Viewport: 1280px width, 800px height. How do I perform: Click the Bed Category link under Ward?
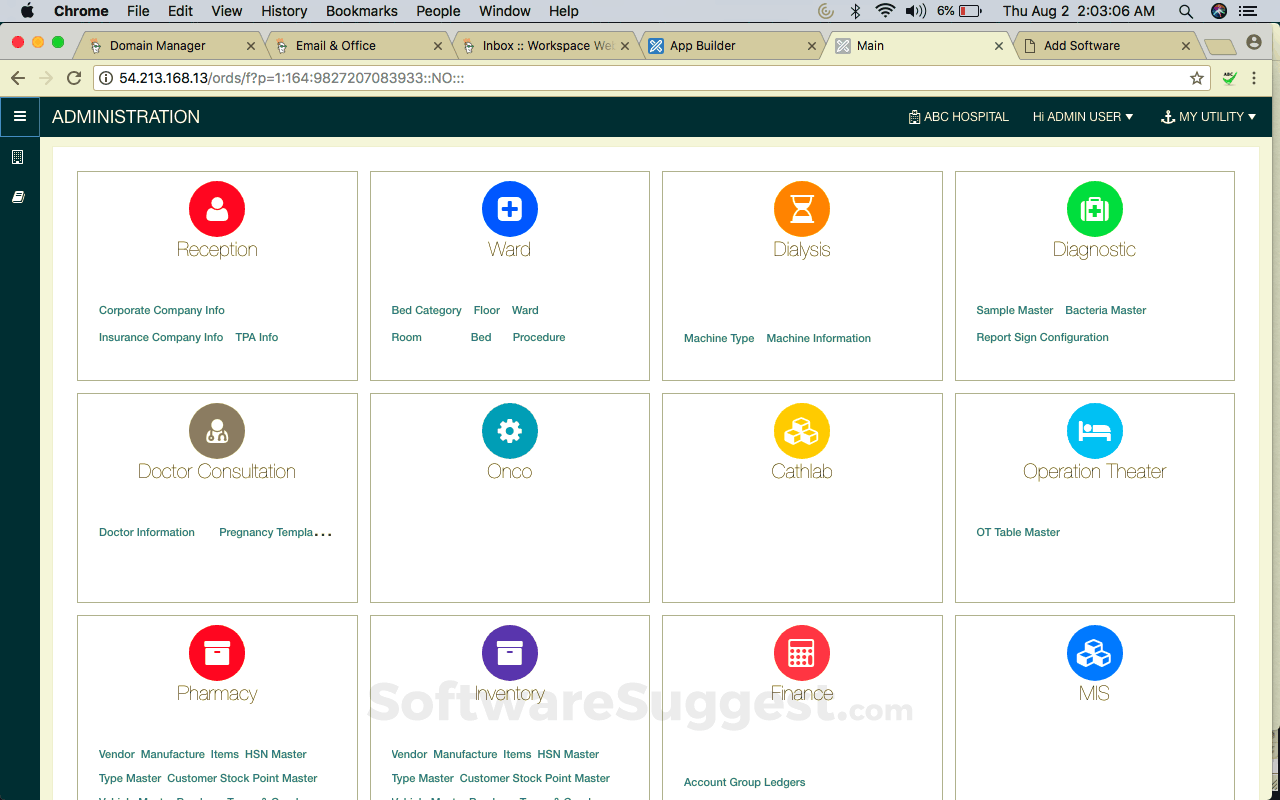click(426, 310)
